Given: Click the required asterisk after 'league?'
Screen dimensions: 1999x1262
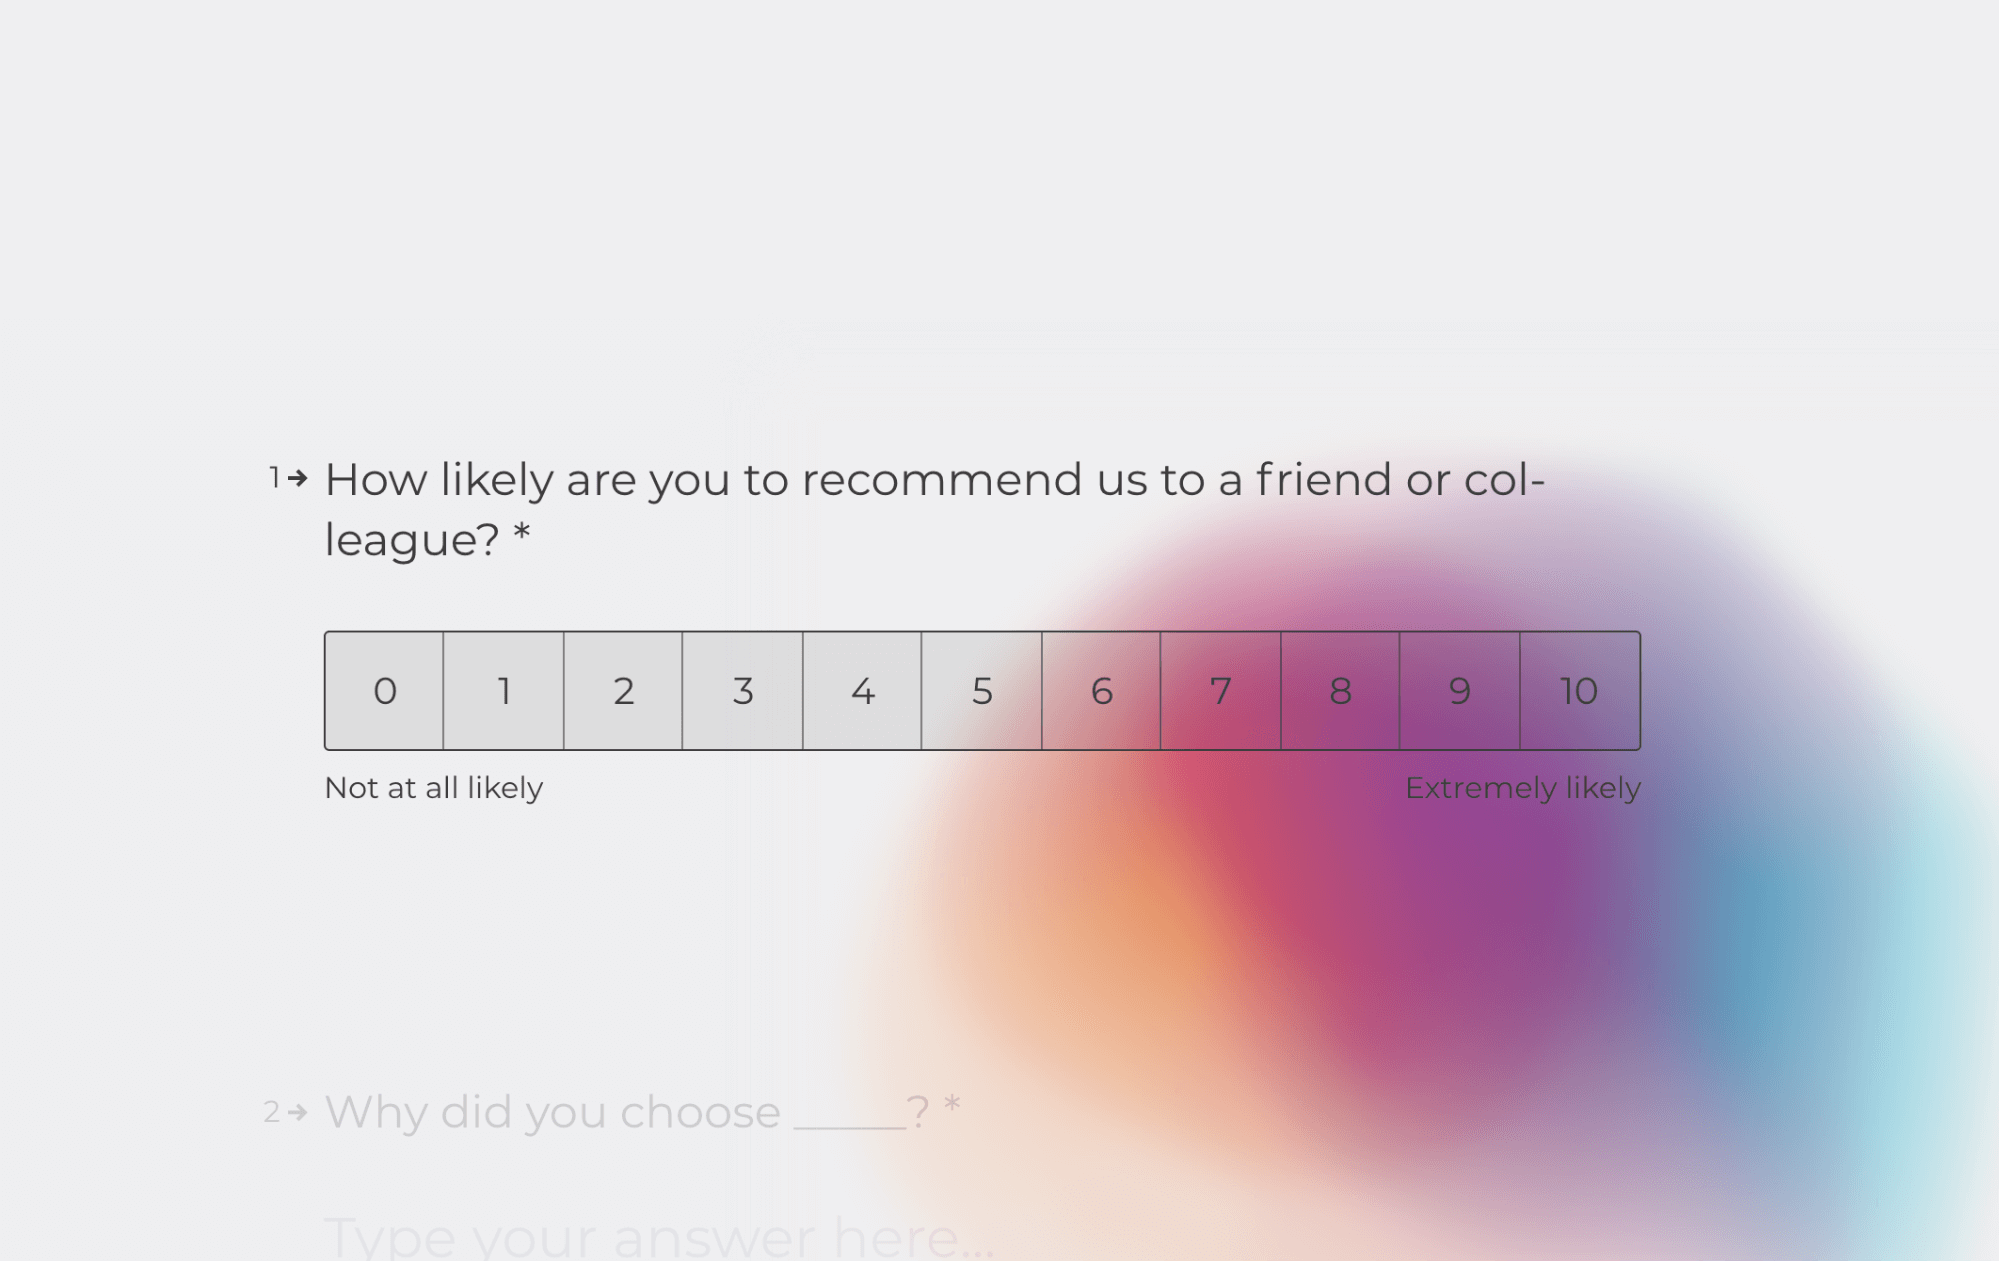Looking at the screenshot, I should coord(522,532).
